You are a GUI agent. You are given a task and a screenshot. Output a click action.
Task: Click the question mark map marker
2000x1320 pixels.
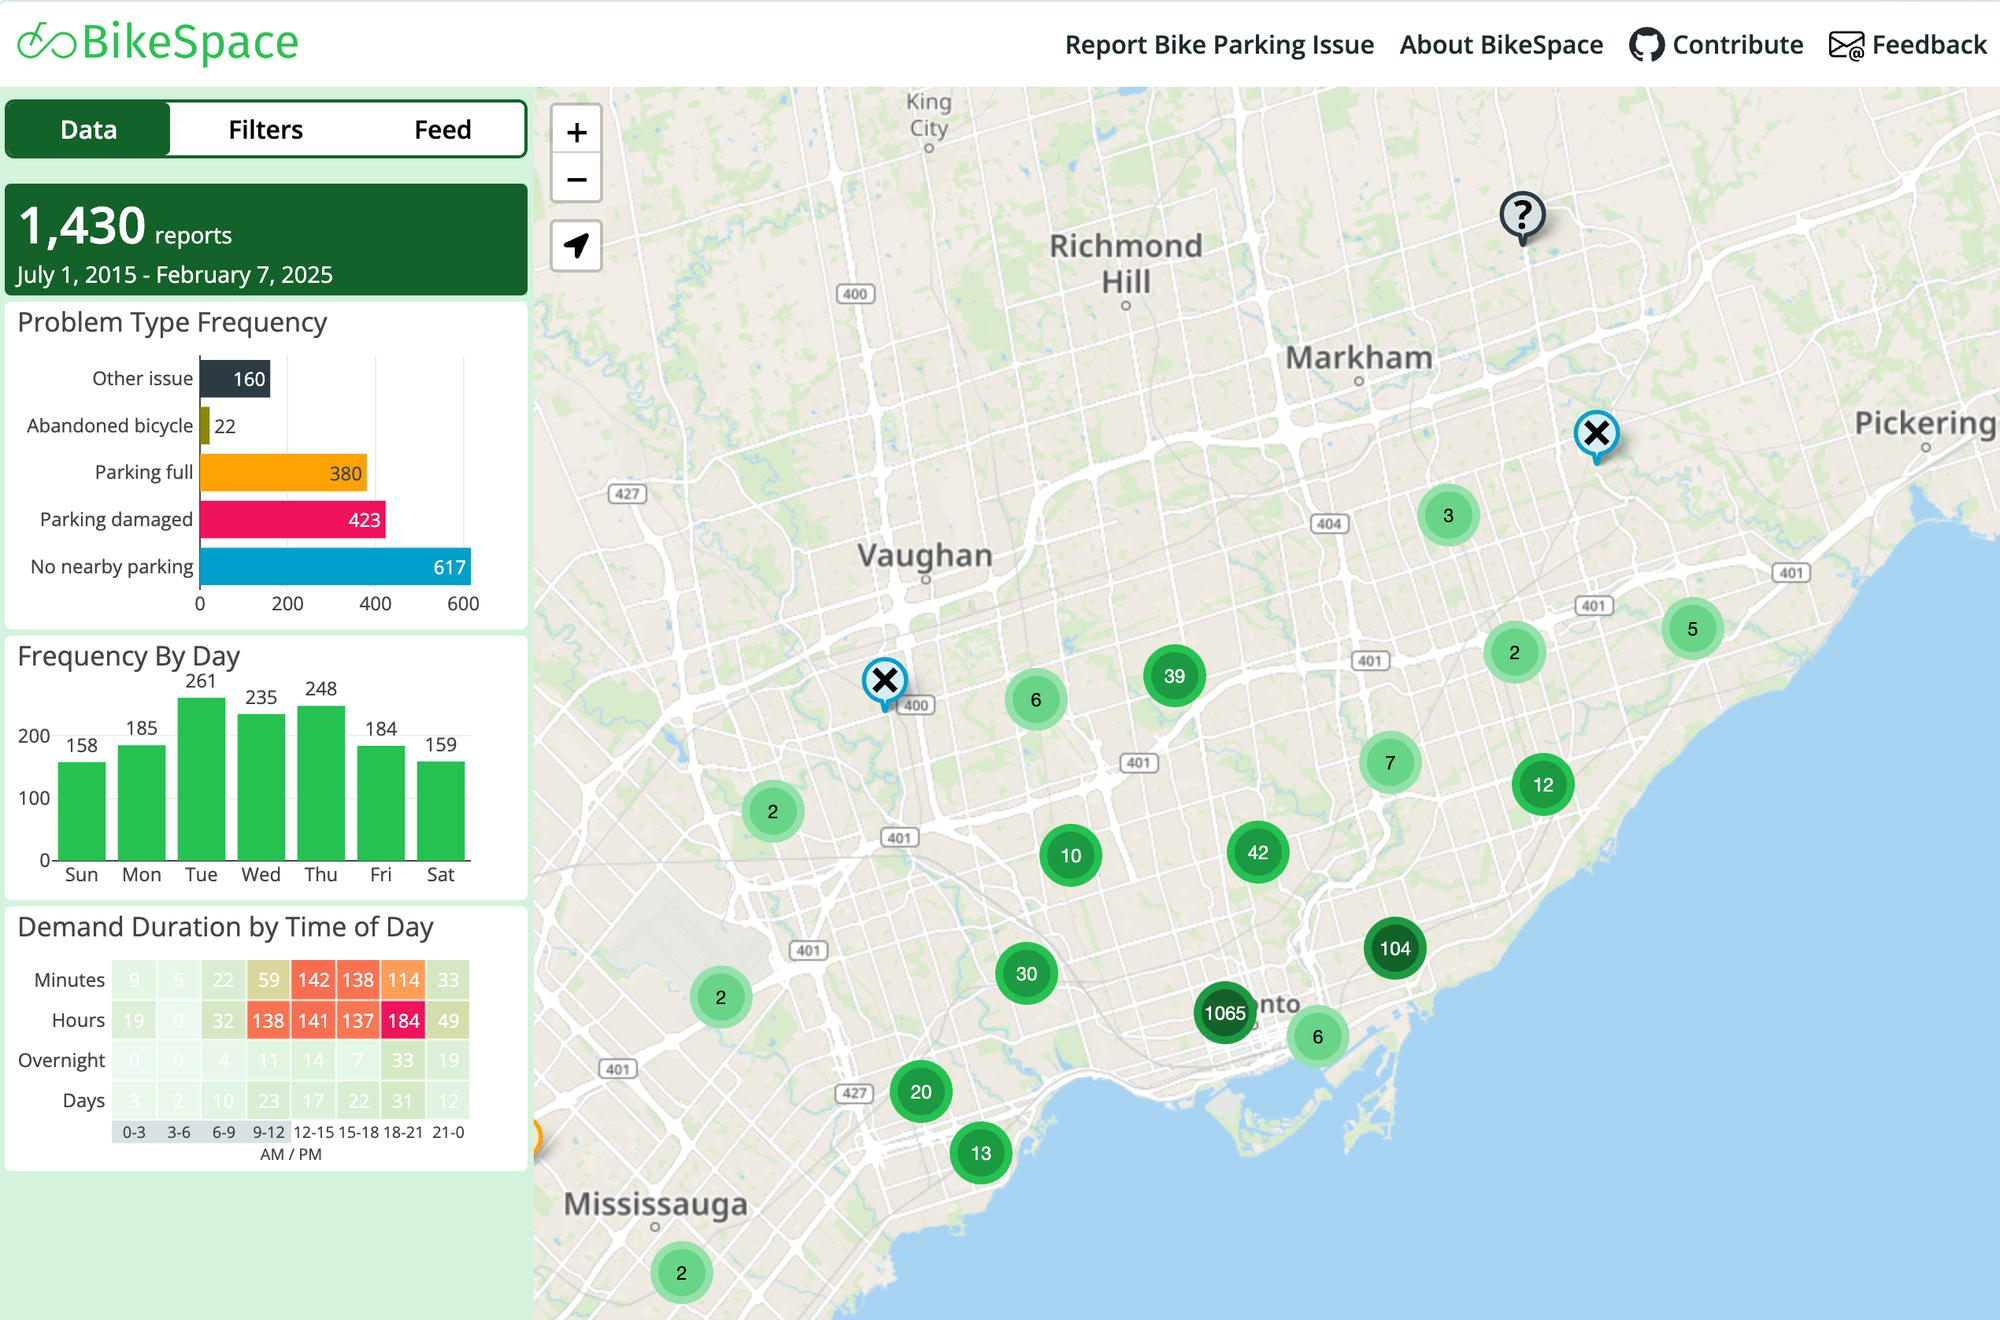[x=1522, y=214]
